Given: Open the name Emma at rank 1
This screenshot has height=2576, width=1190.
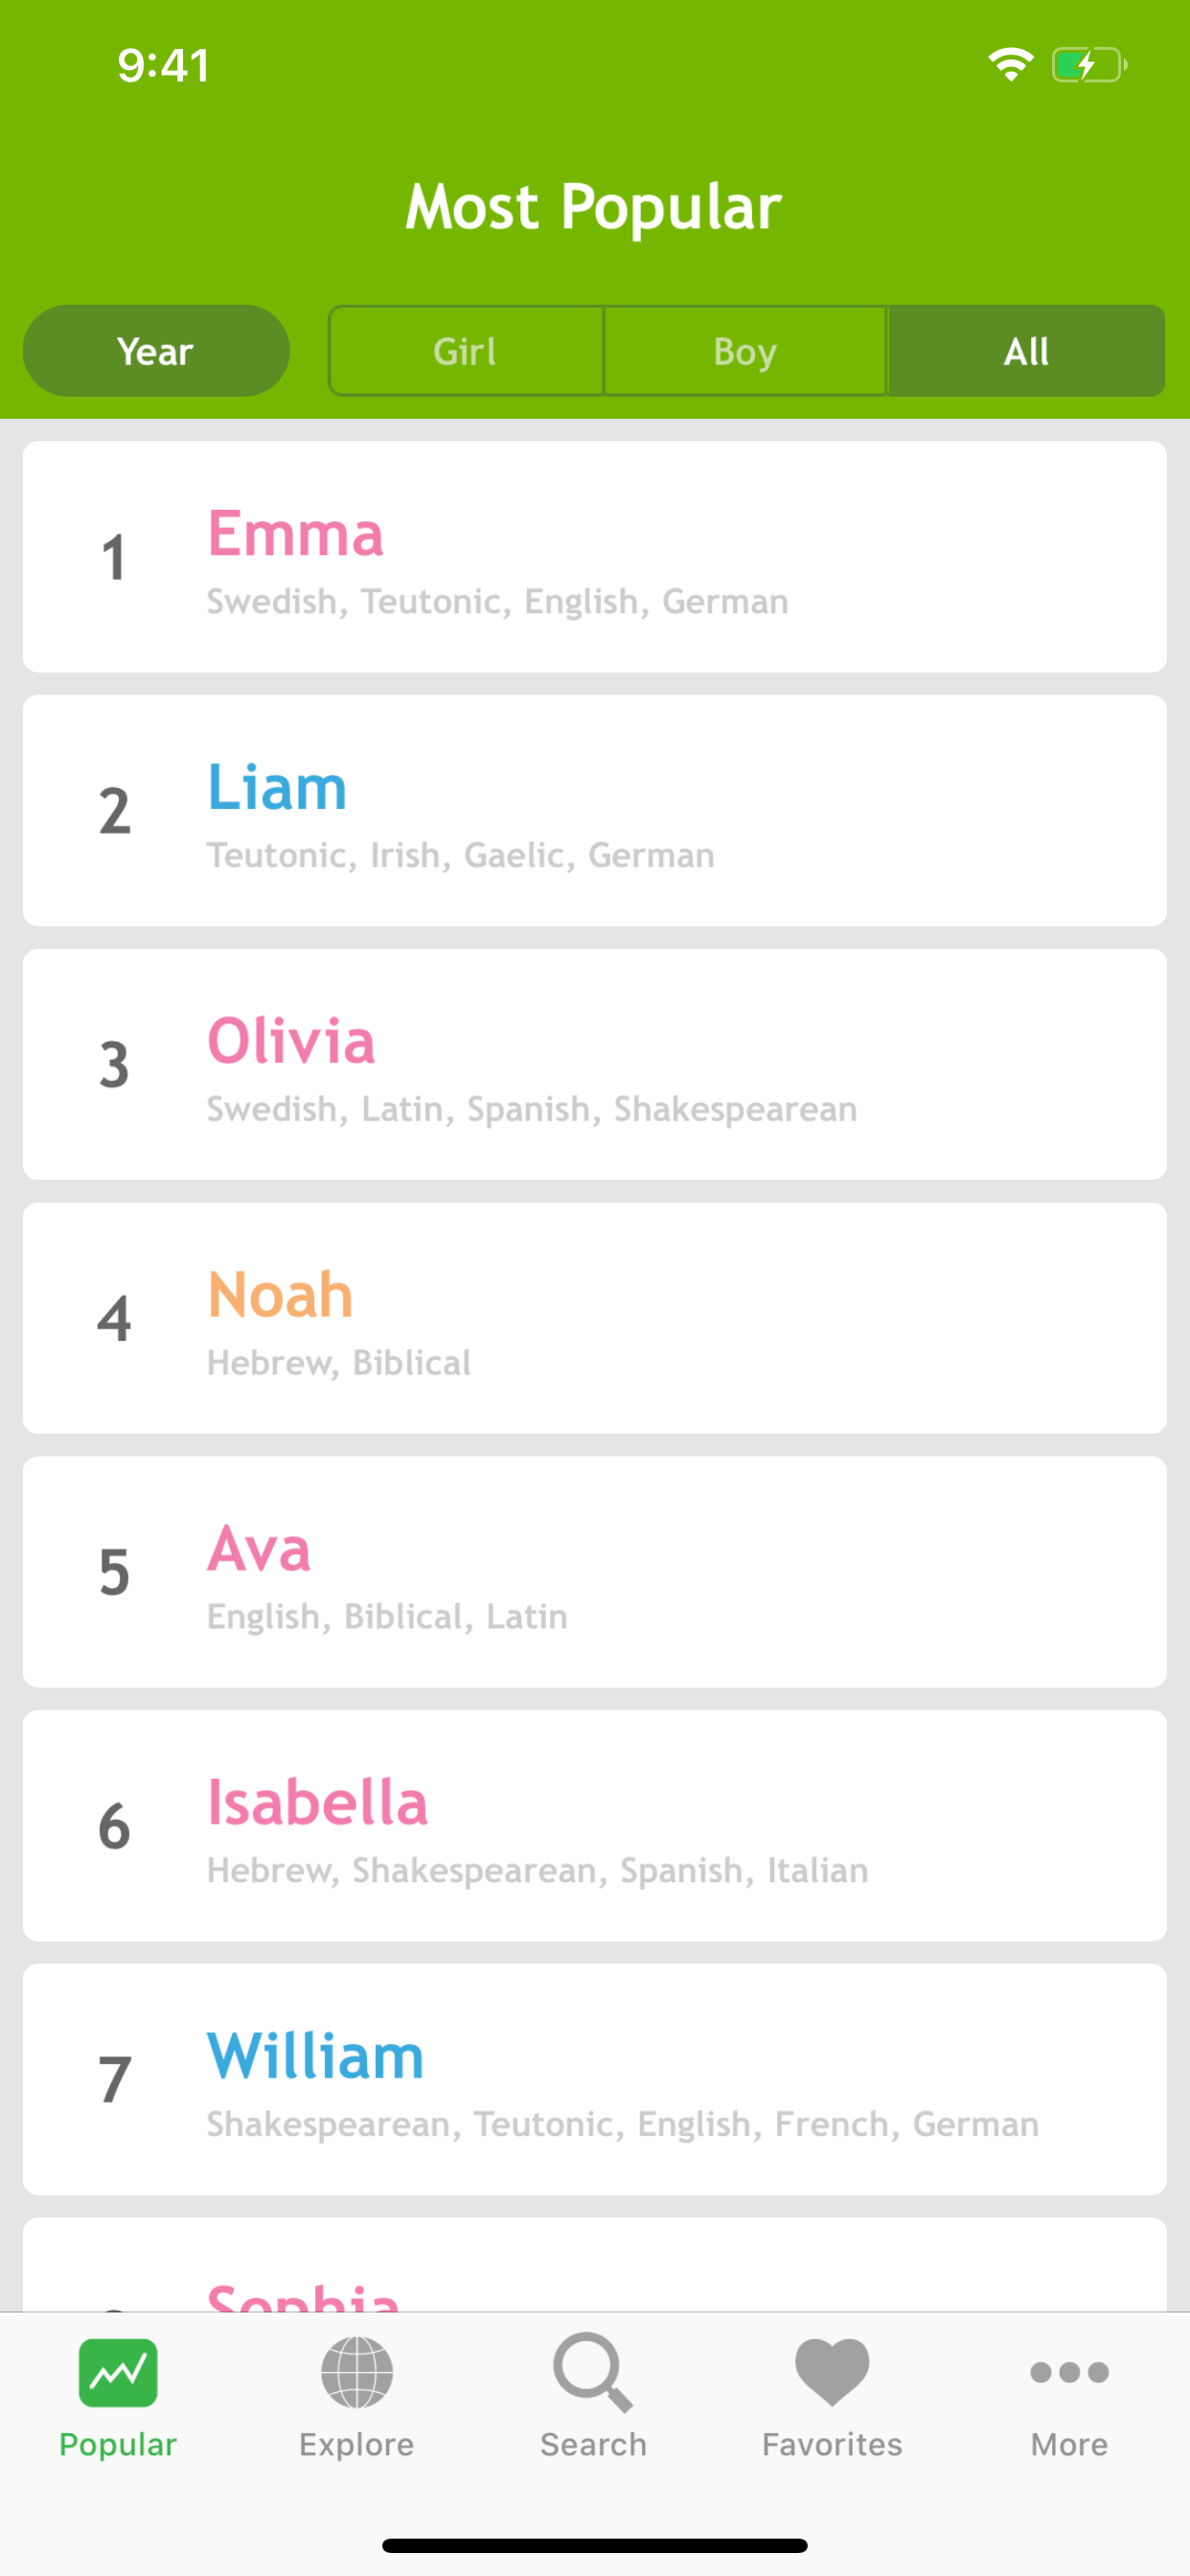Looking at the screenshot, I should pos(594,556).
